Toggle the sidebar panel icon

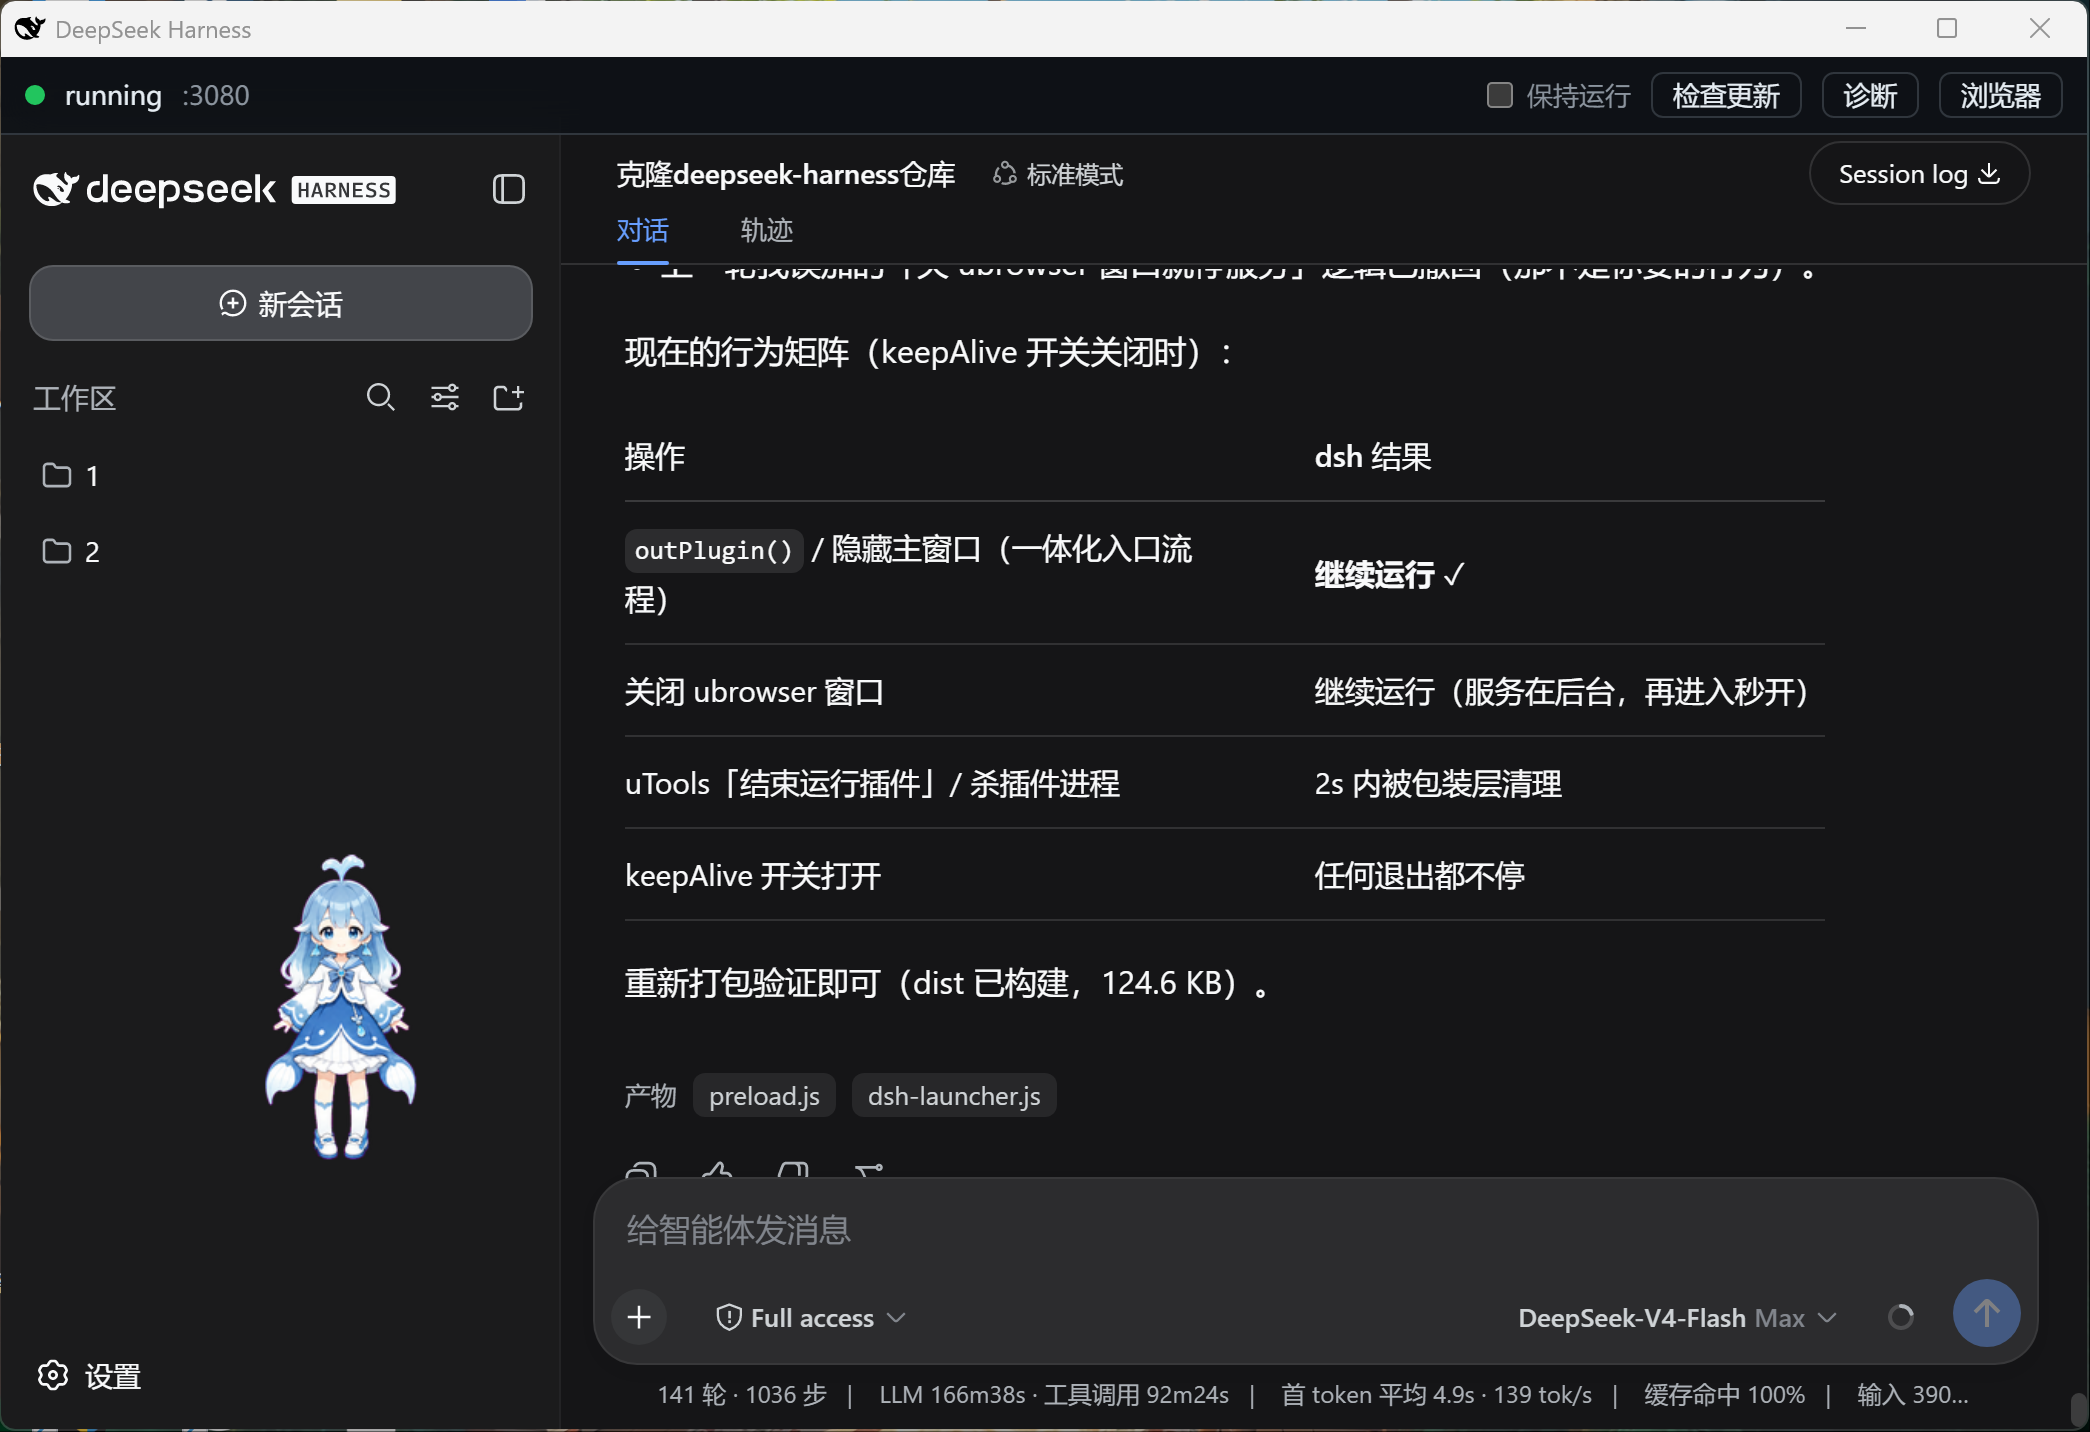click(x=509, y=189)
